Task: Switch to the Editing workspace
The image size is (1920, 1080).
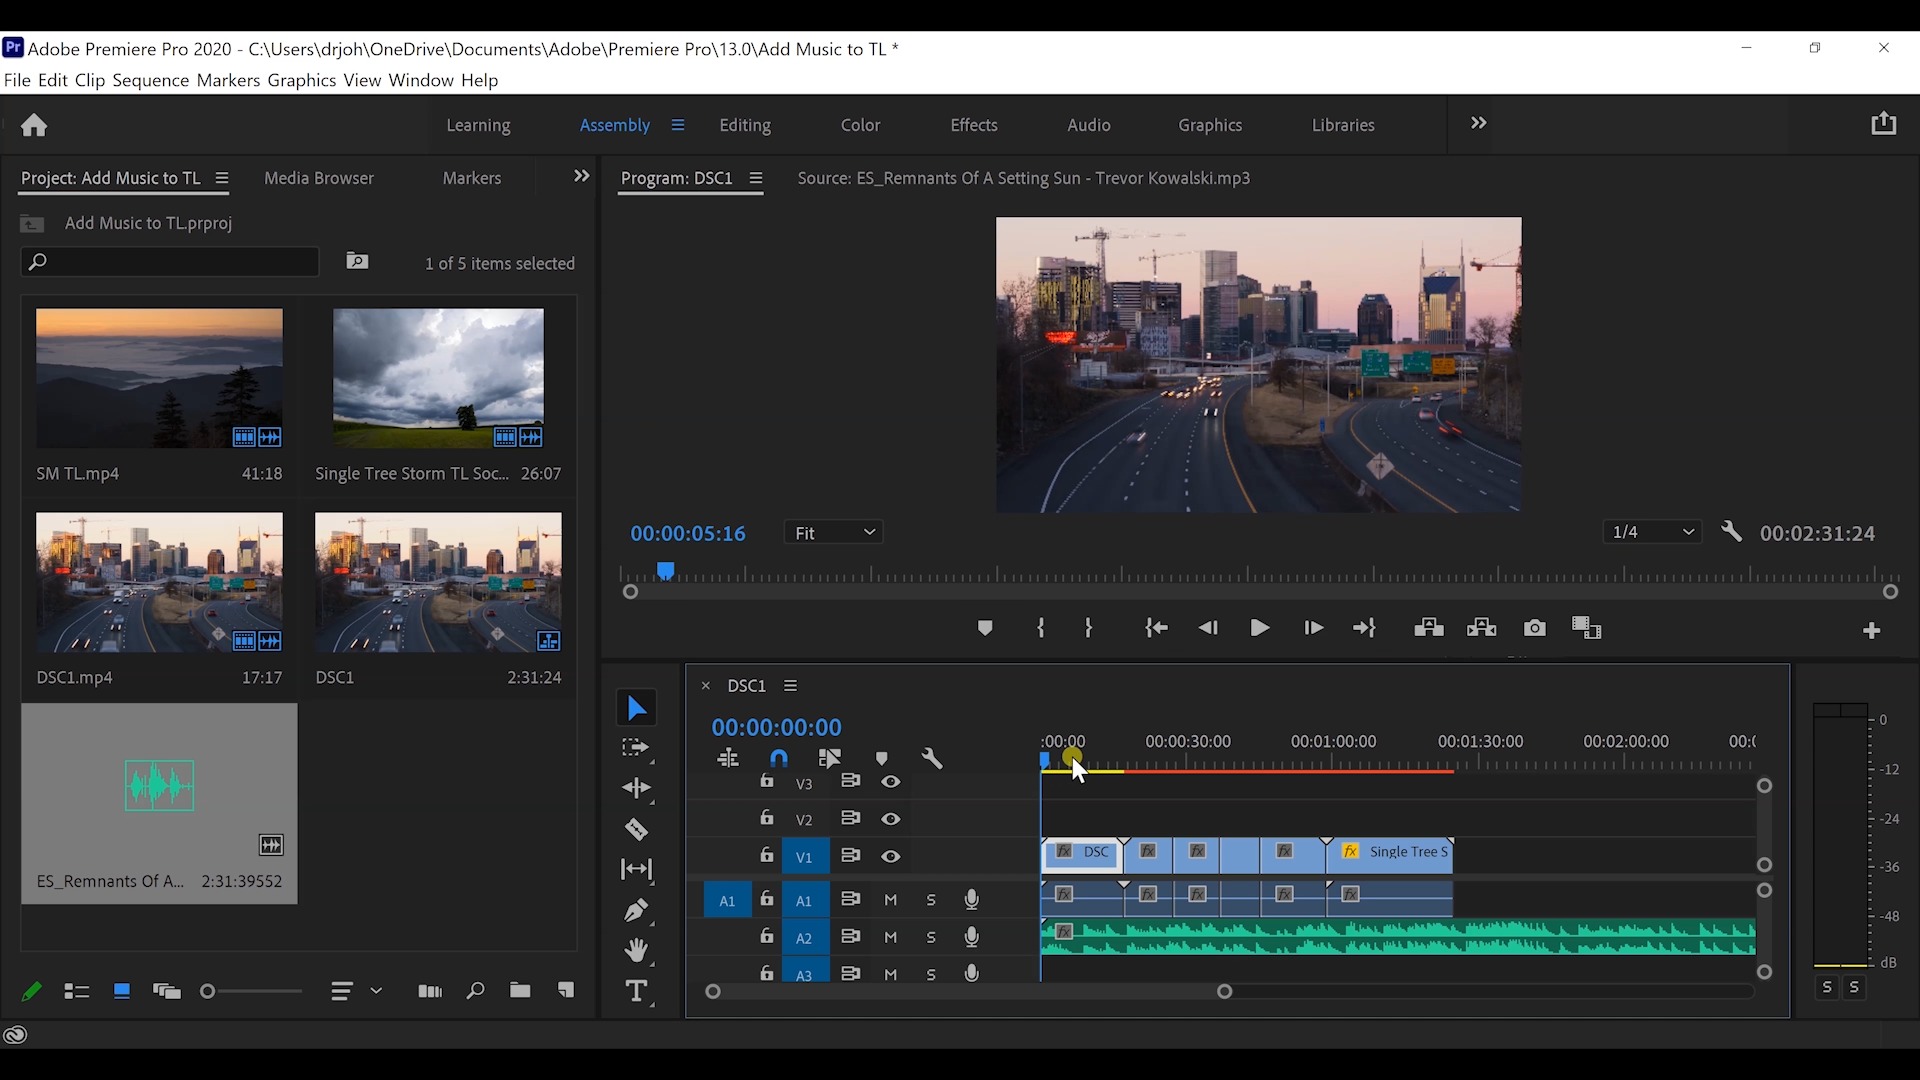Action: tap(745, 125)
